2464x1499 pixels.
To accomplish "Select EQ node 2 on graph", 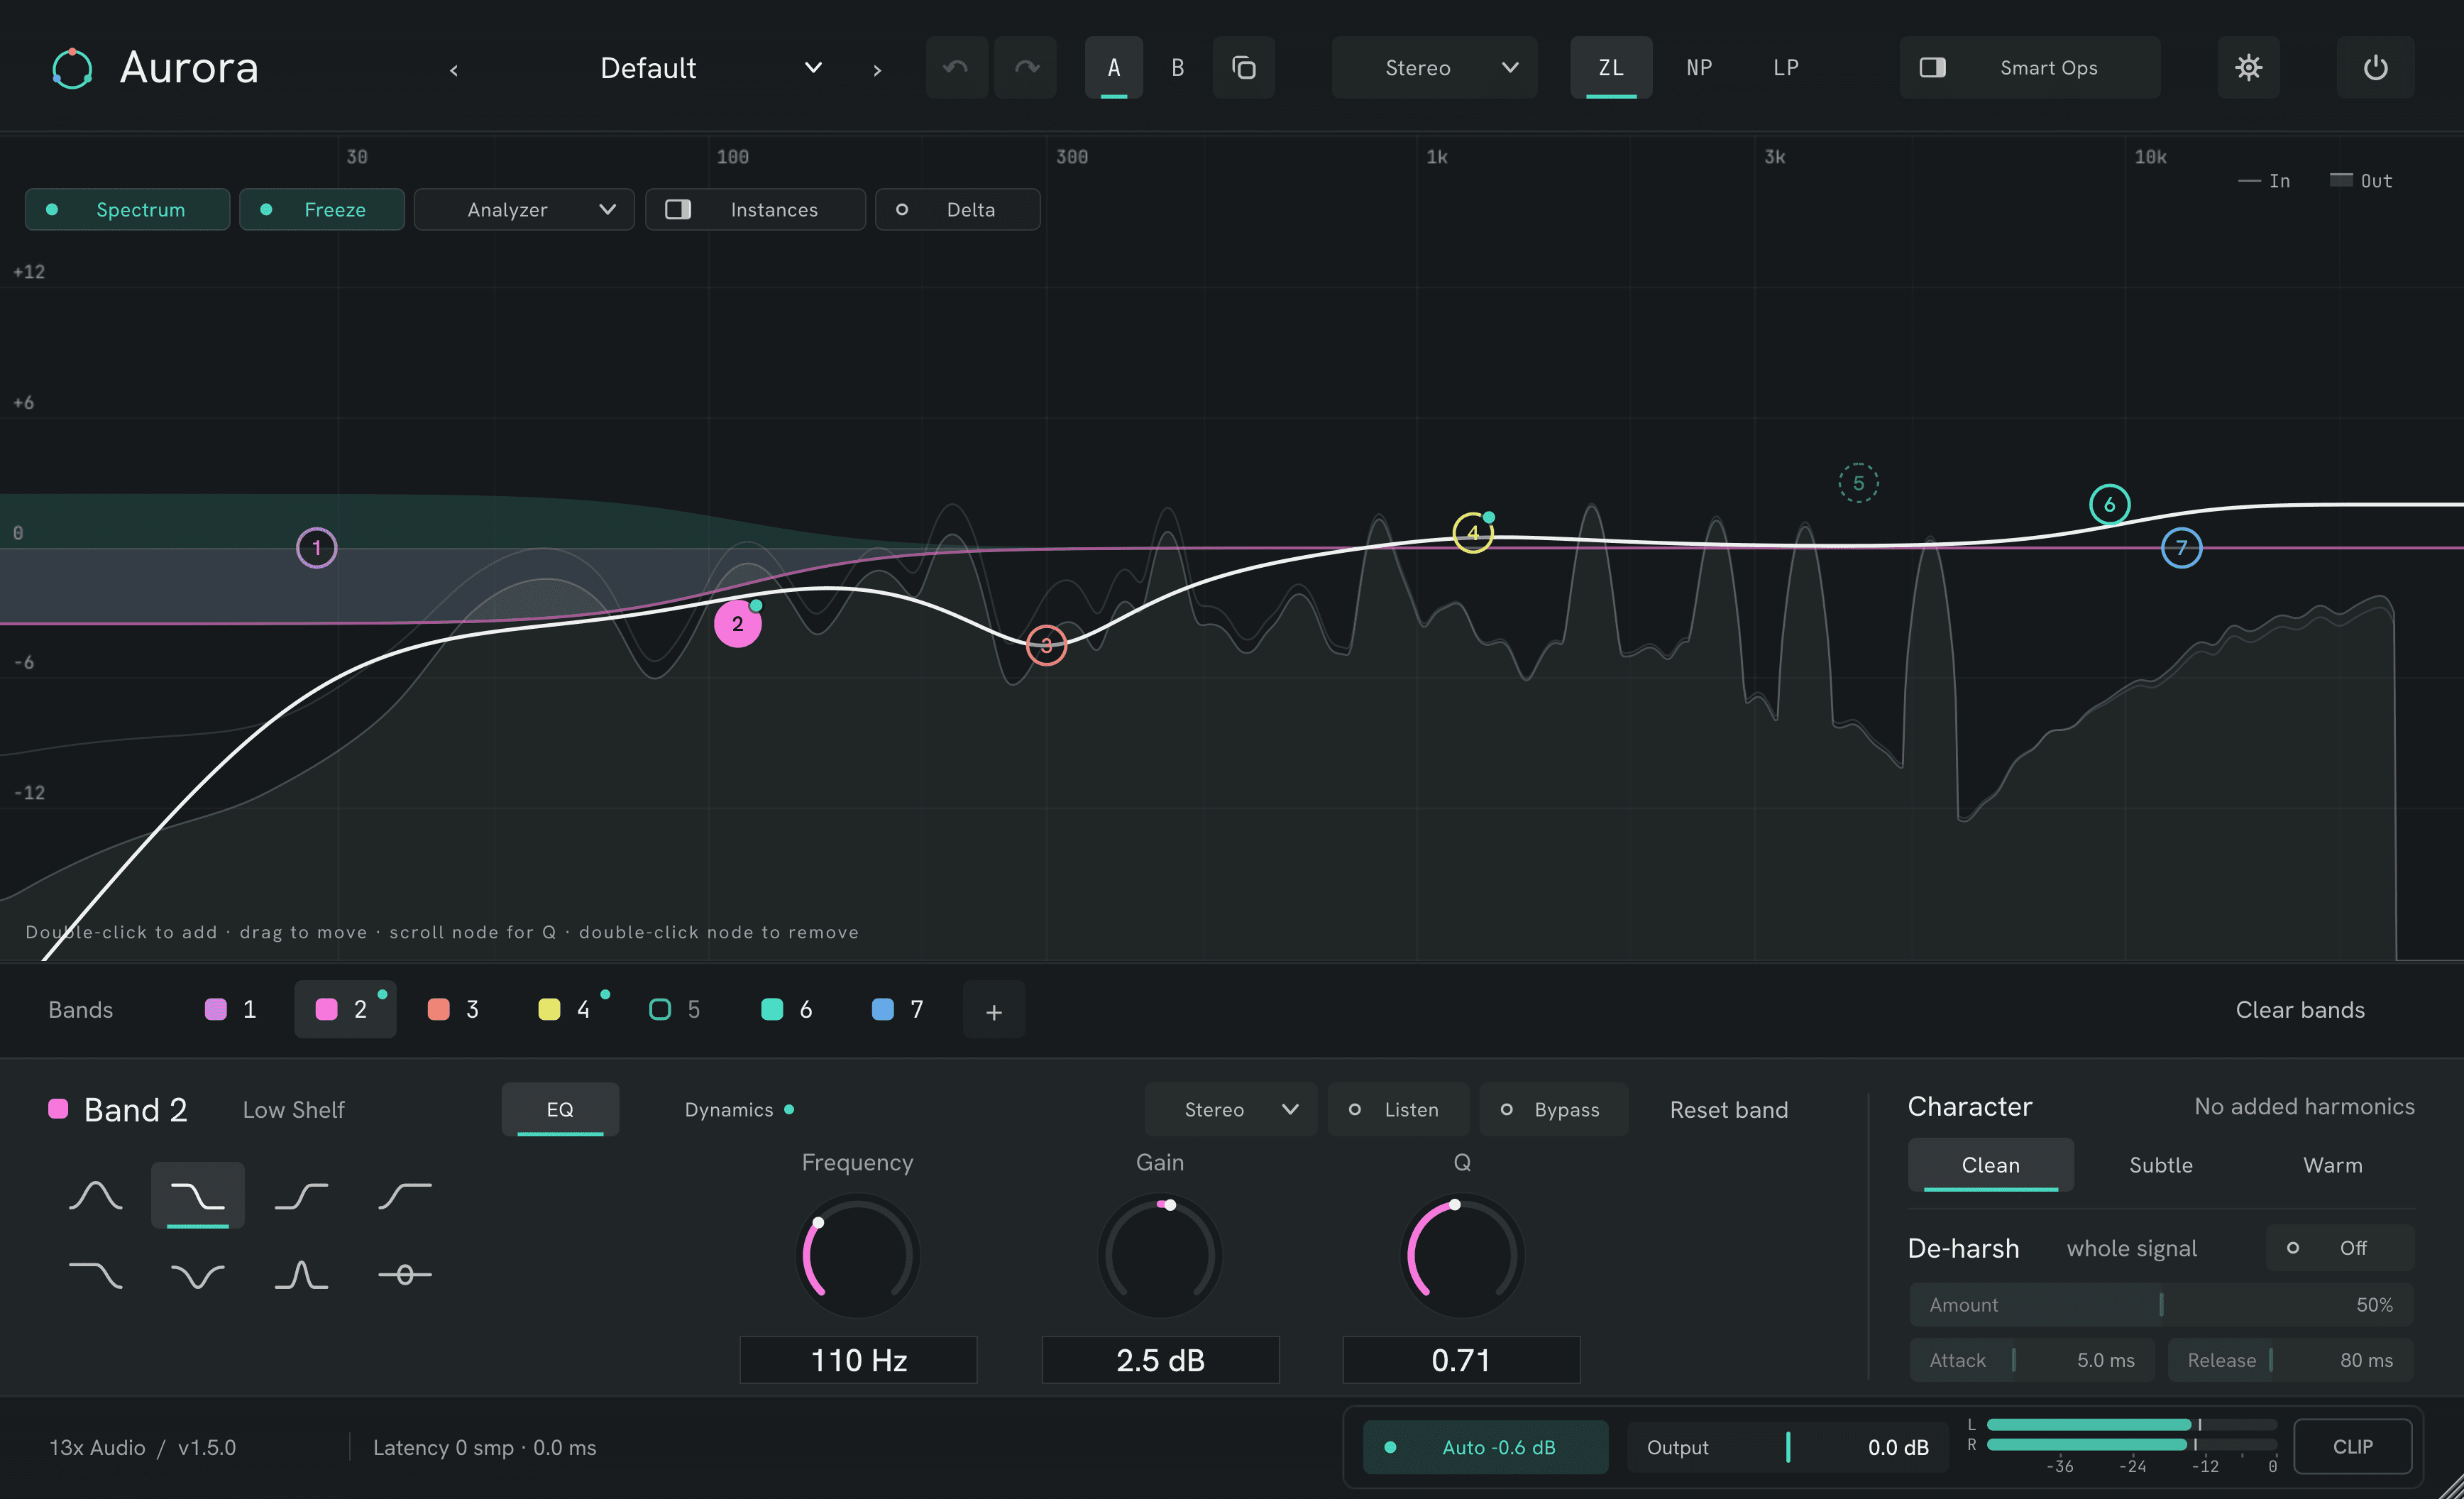I will (738, 624).
